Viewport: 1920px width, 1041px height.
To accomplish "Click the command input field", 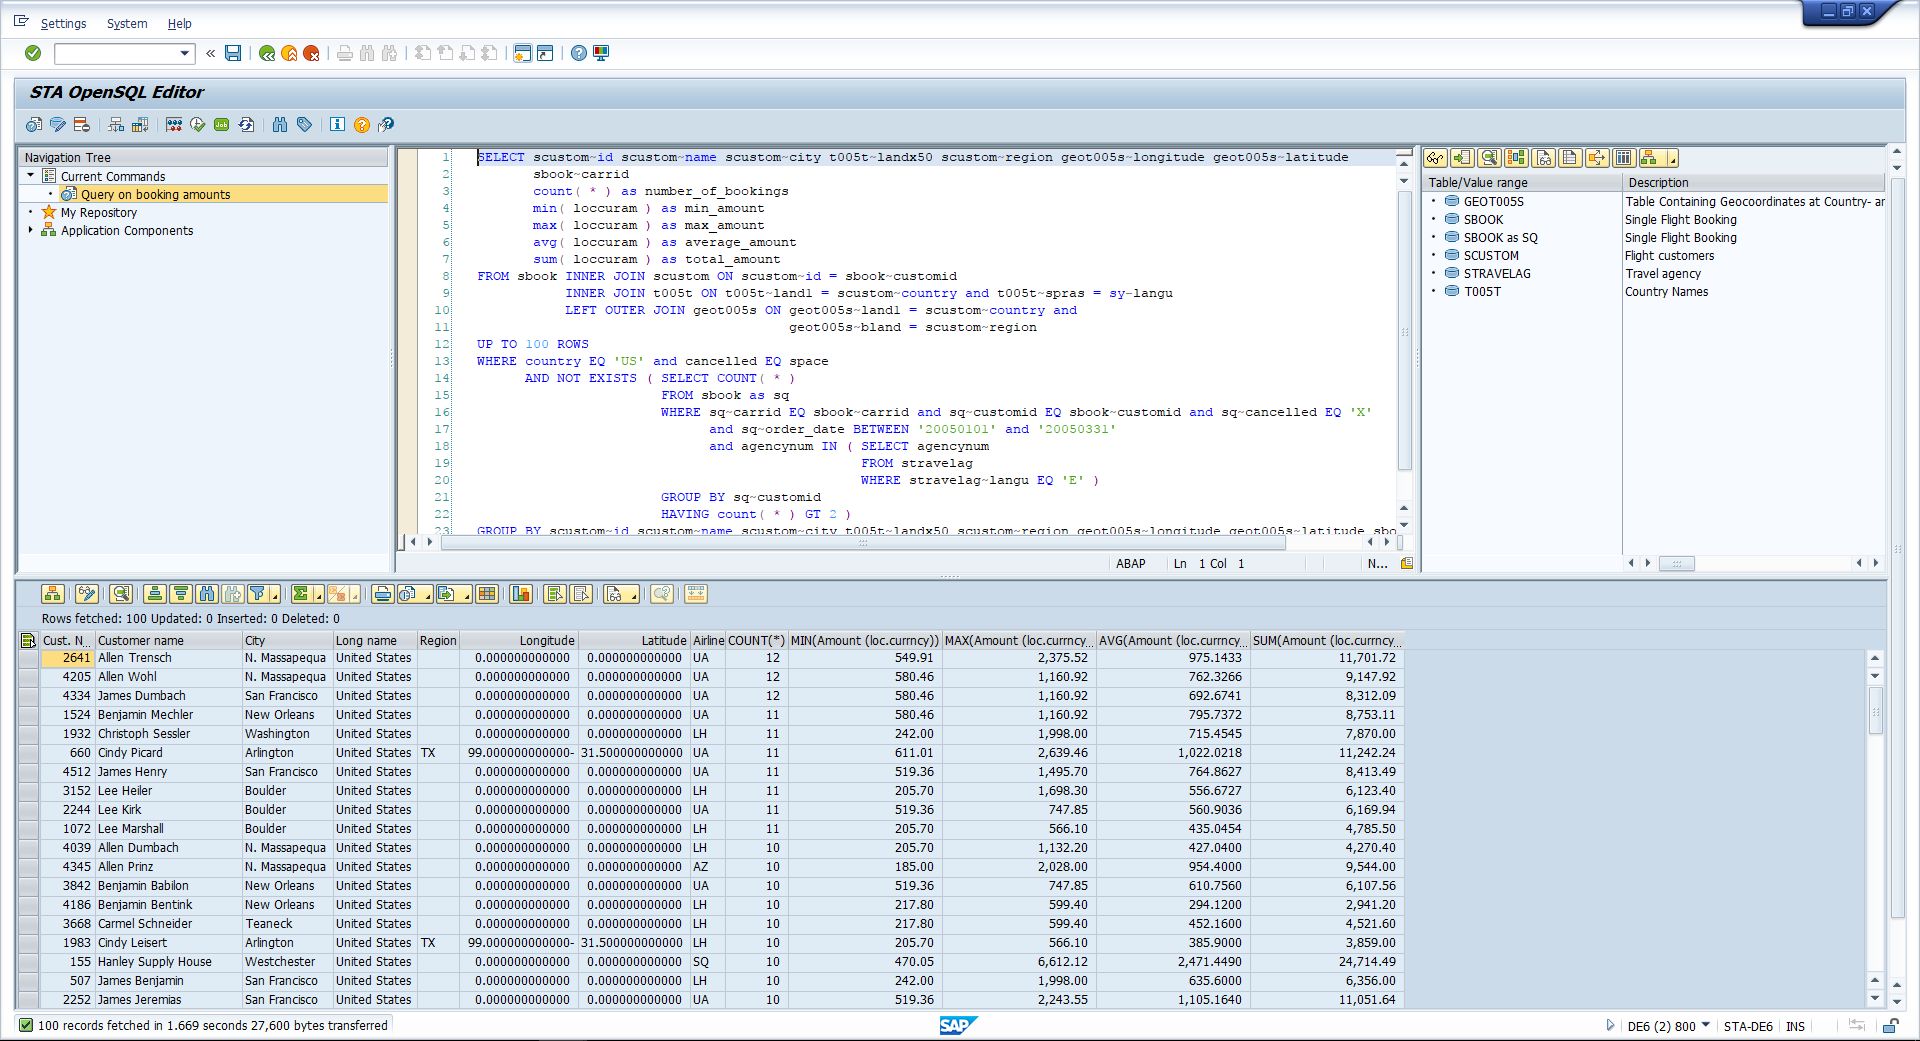I will point(117,53).
